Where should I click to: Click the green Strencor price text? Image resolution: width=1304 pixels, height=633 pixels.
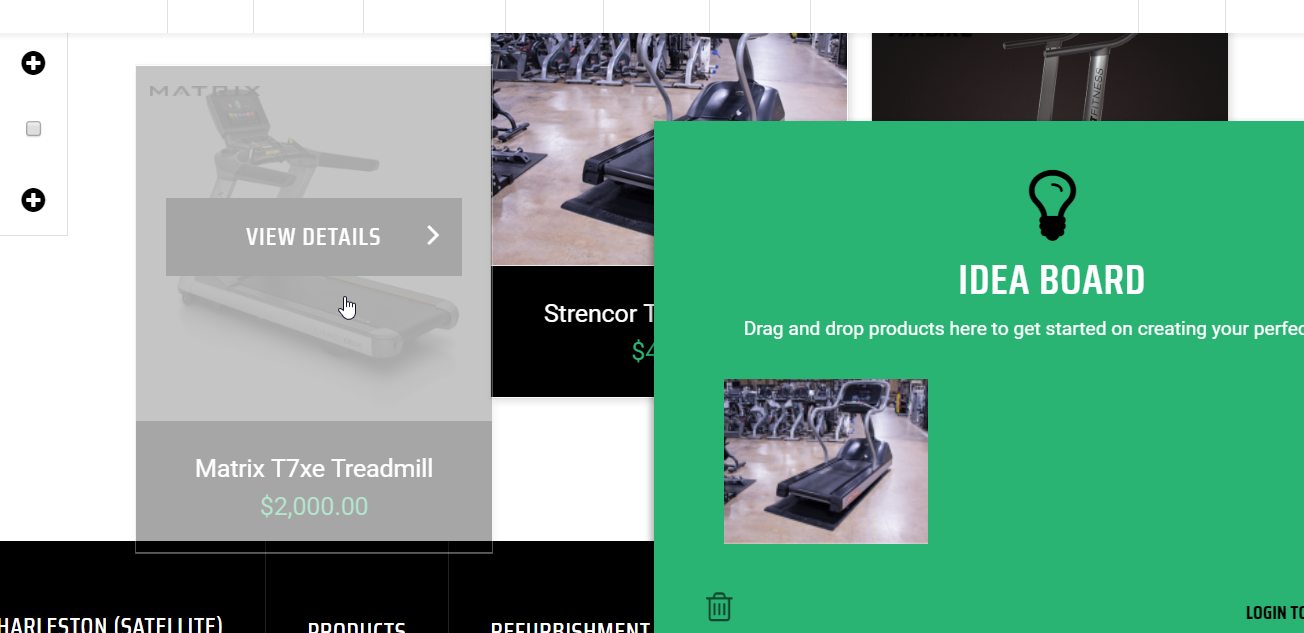(642, 351)
